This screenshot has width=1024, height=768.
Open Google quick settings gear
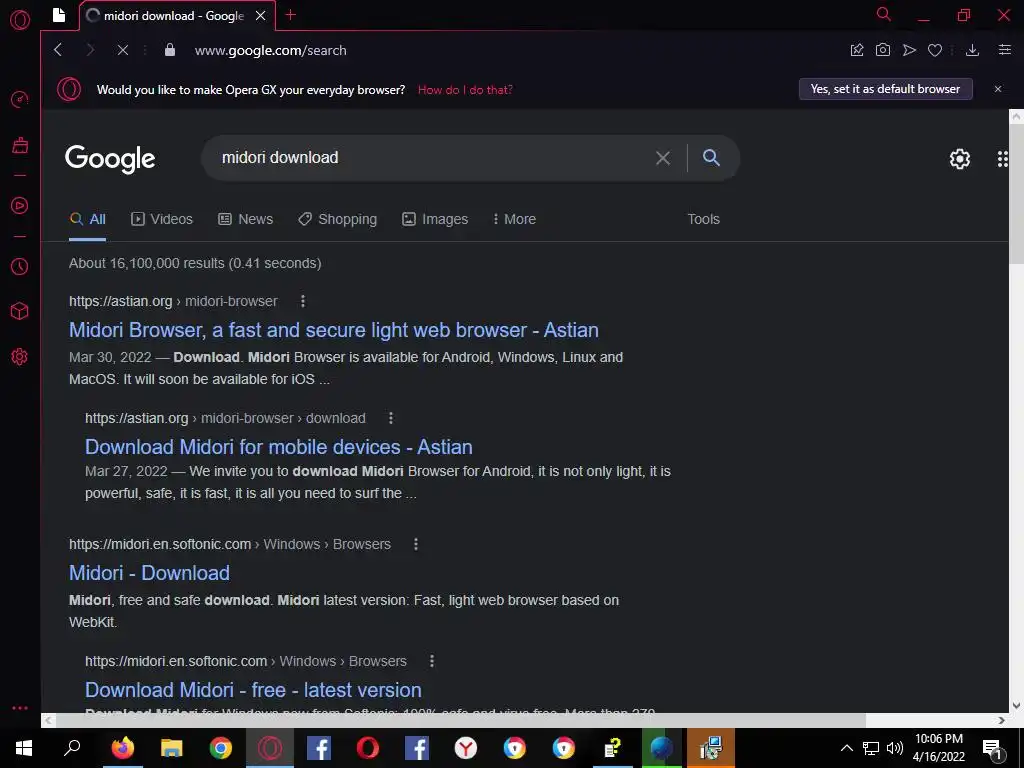(959, 159)
